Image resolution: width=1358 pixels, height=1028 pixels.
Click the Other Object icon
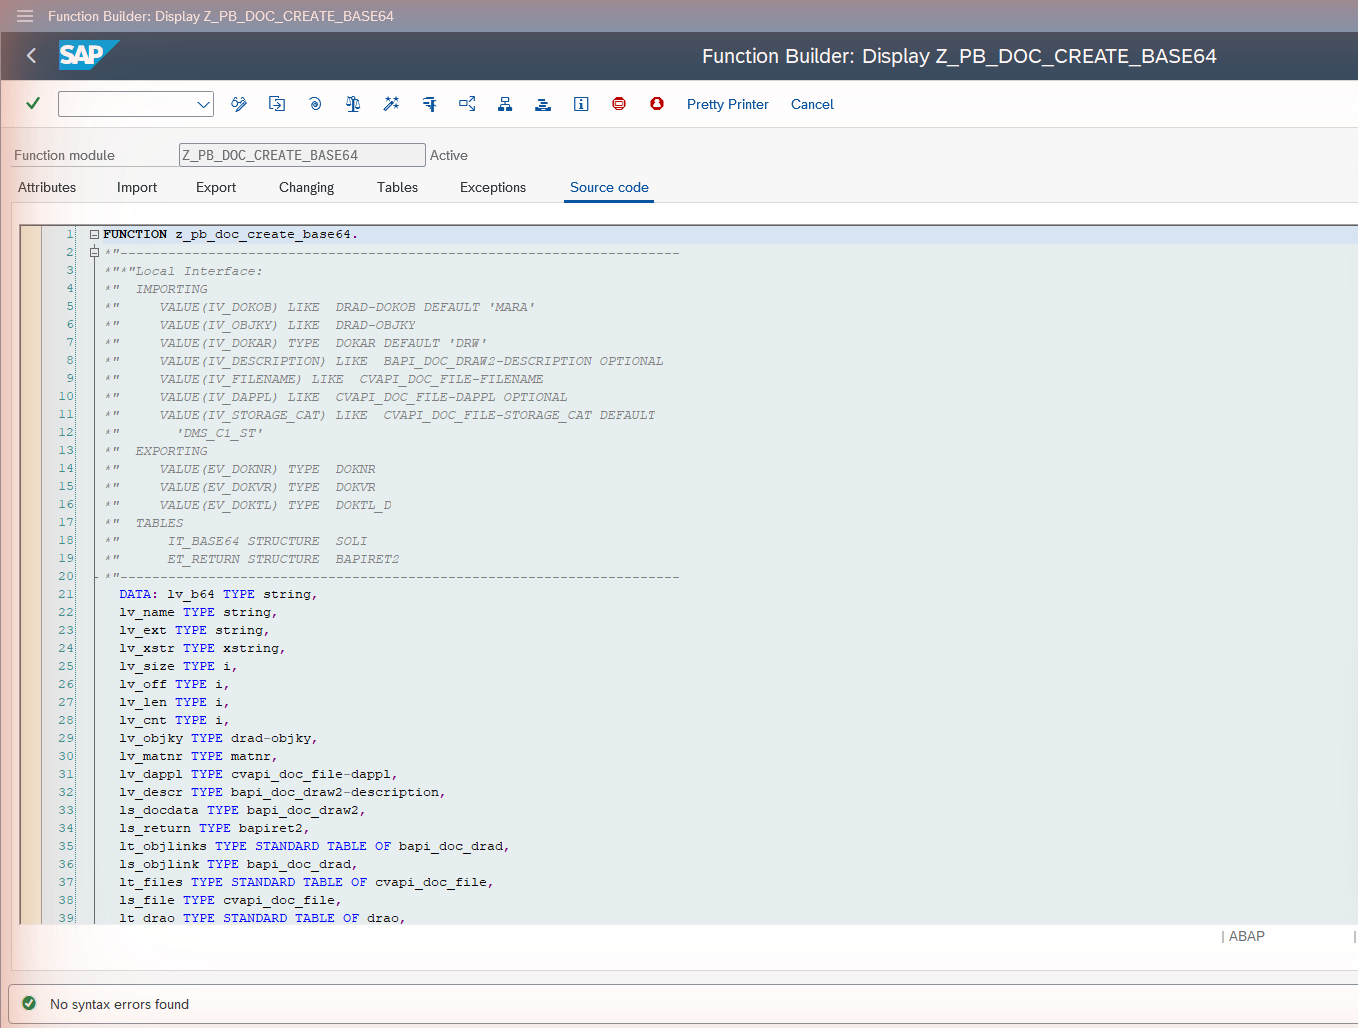(277, 104)
